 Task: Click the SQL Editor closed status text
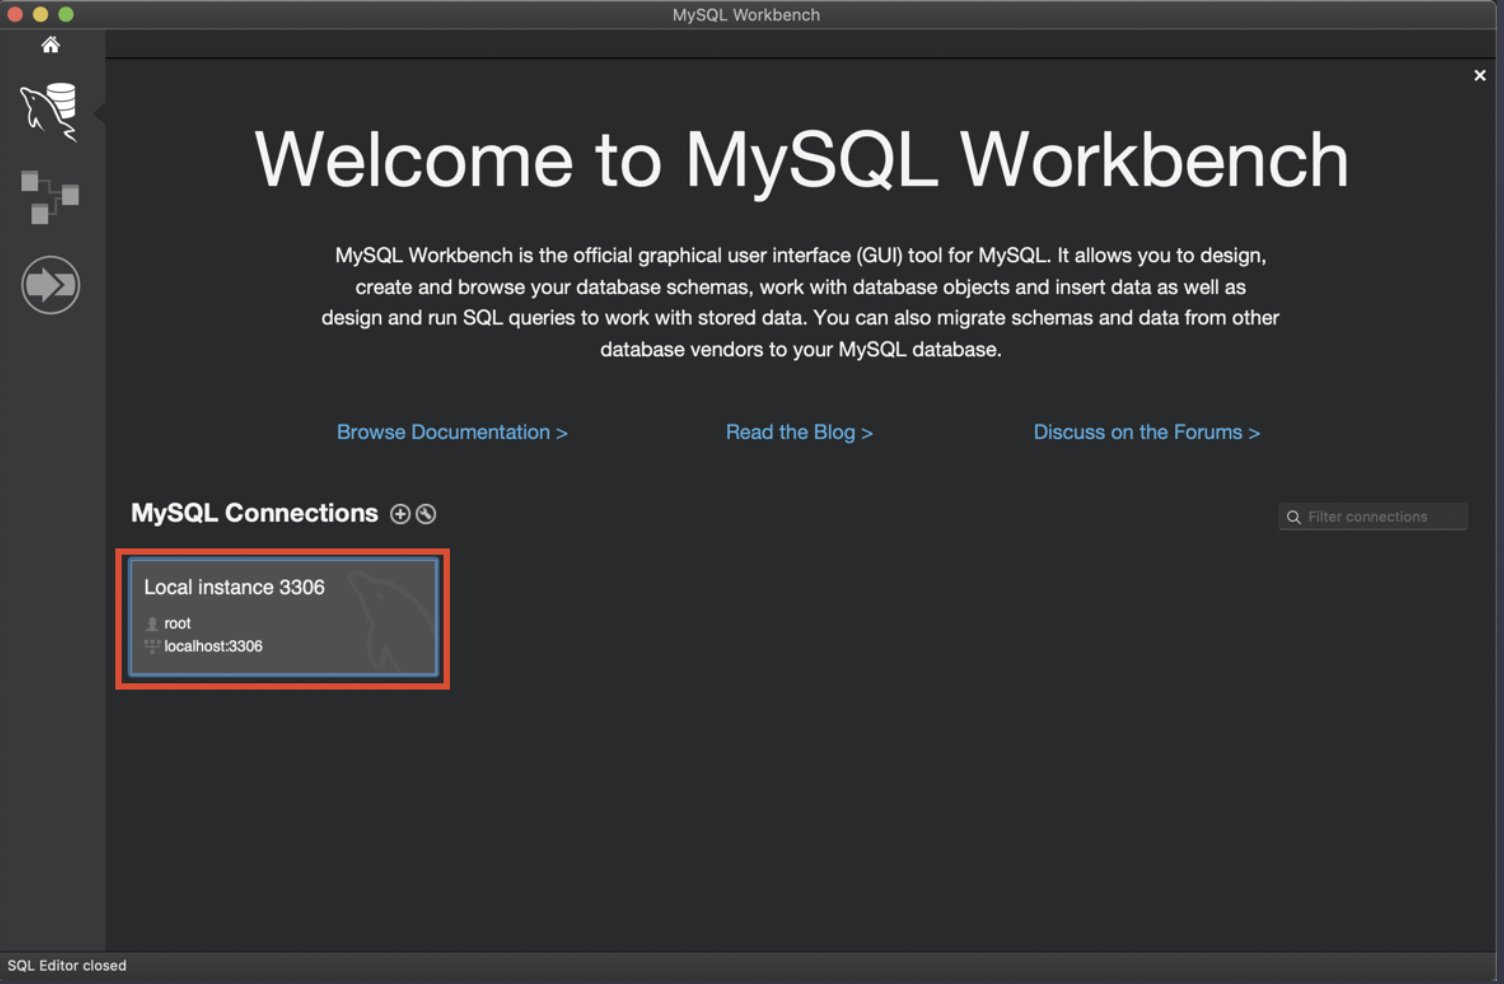coord(67,965)
